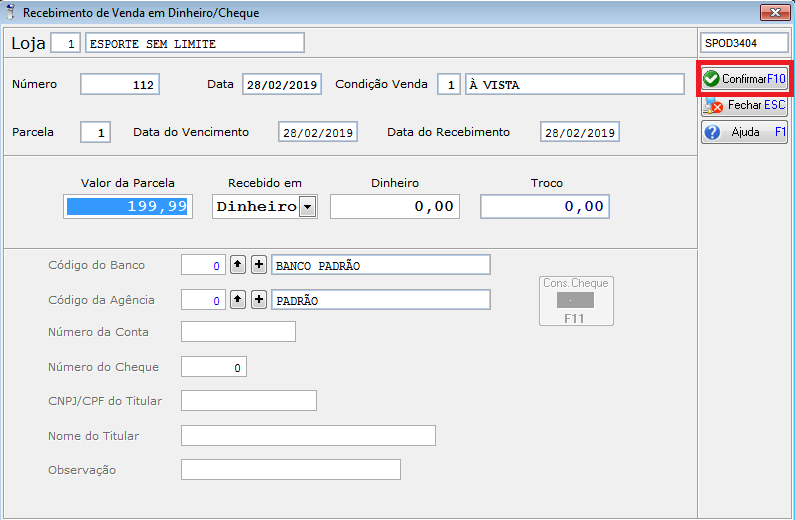Click the application icon in the title bar
Screen dimensions: 795x520
10,12
